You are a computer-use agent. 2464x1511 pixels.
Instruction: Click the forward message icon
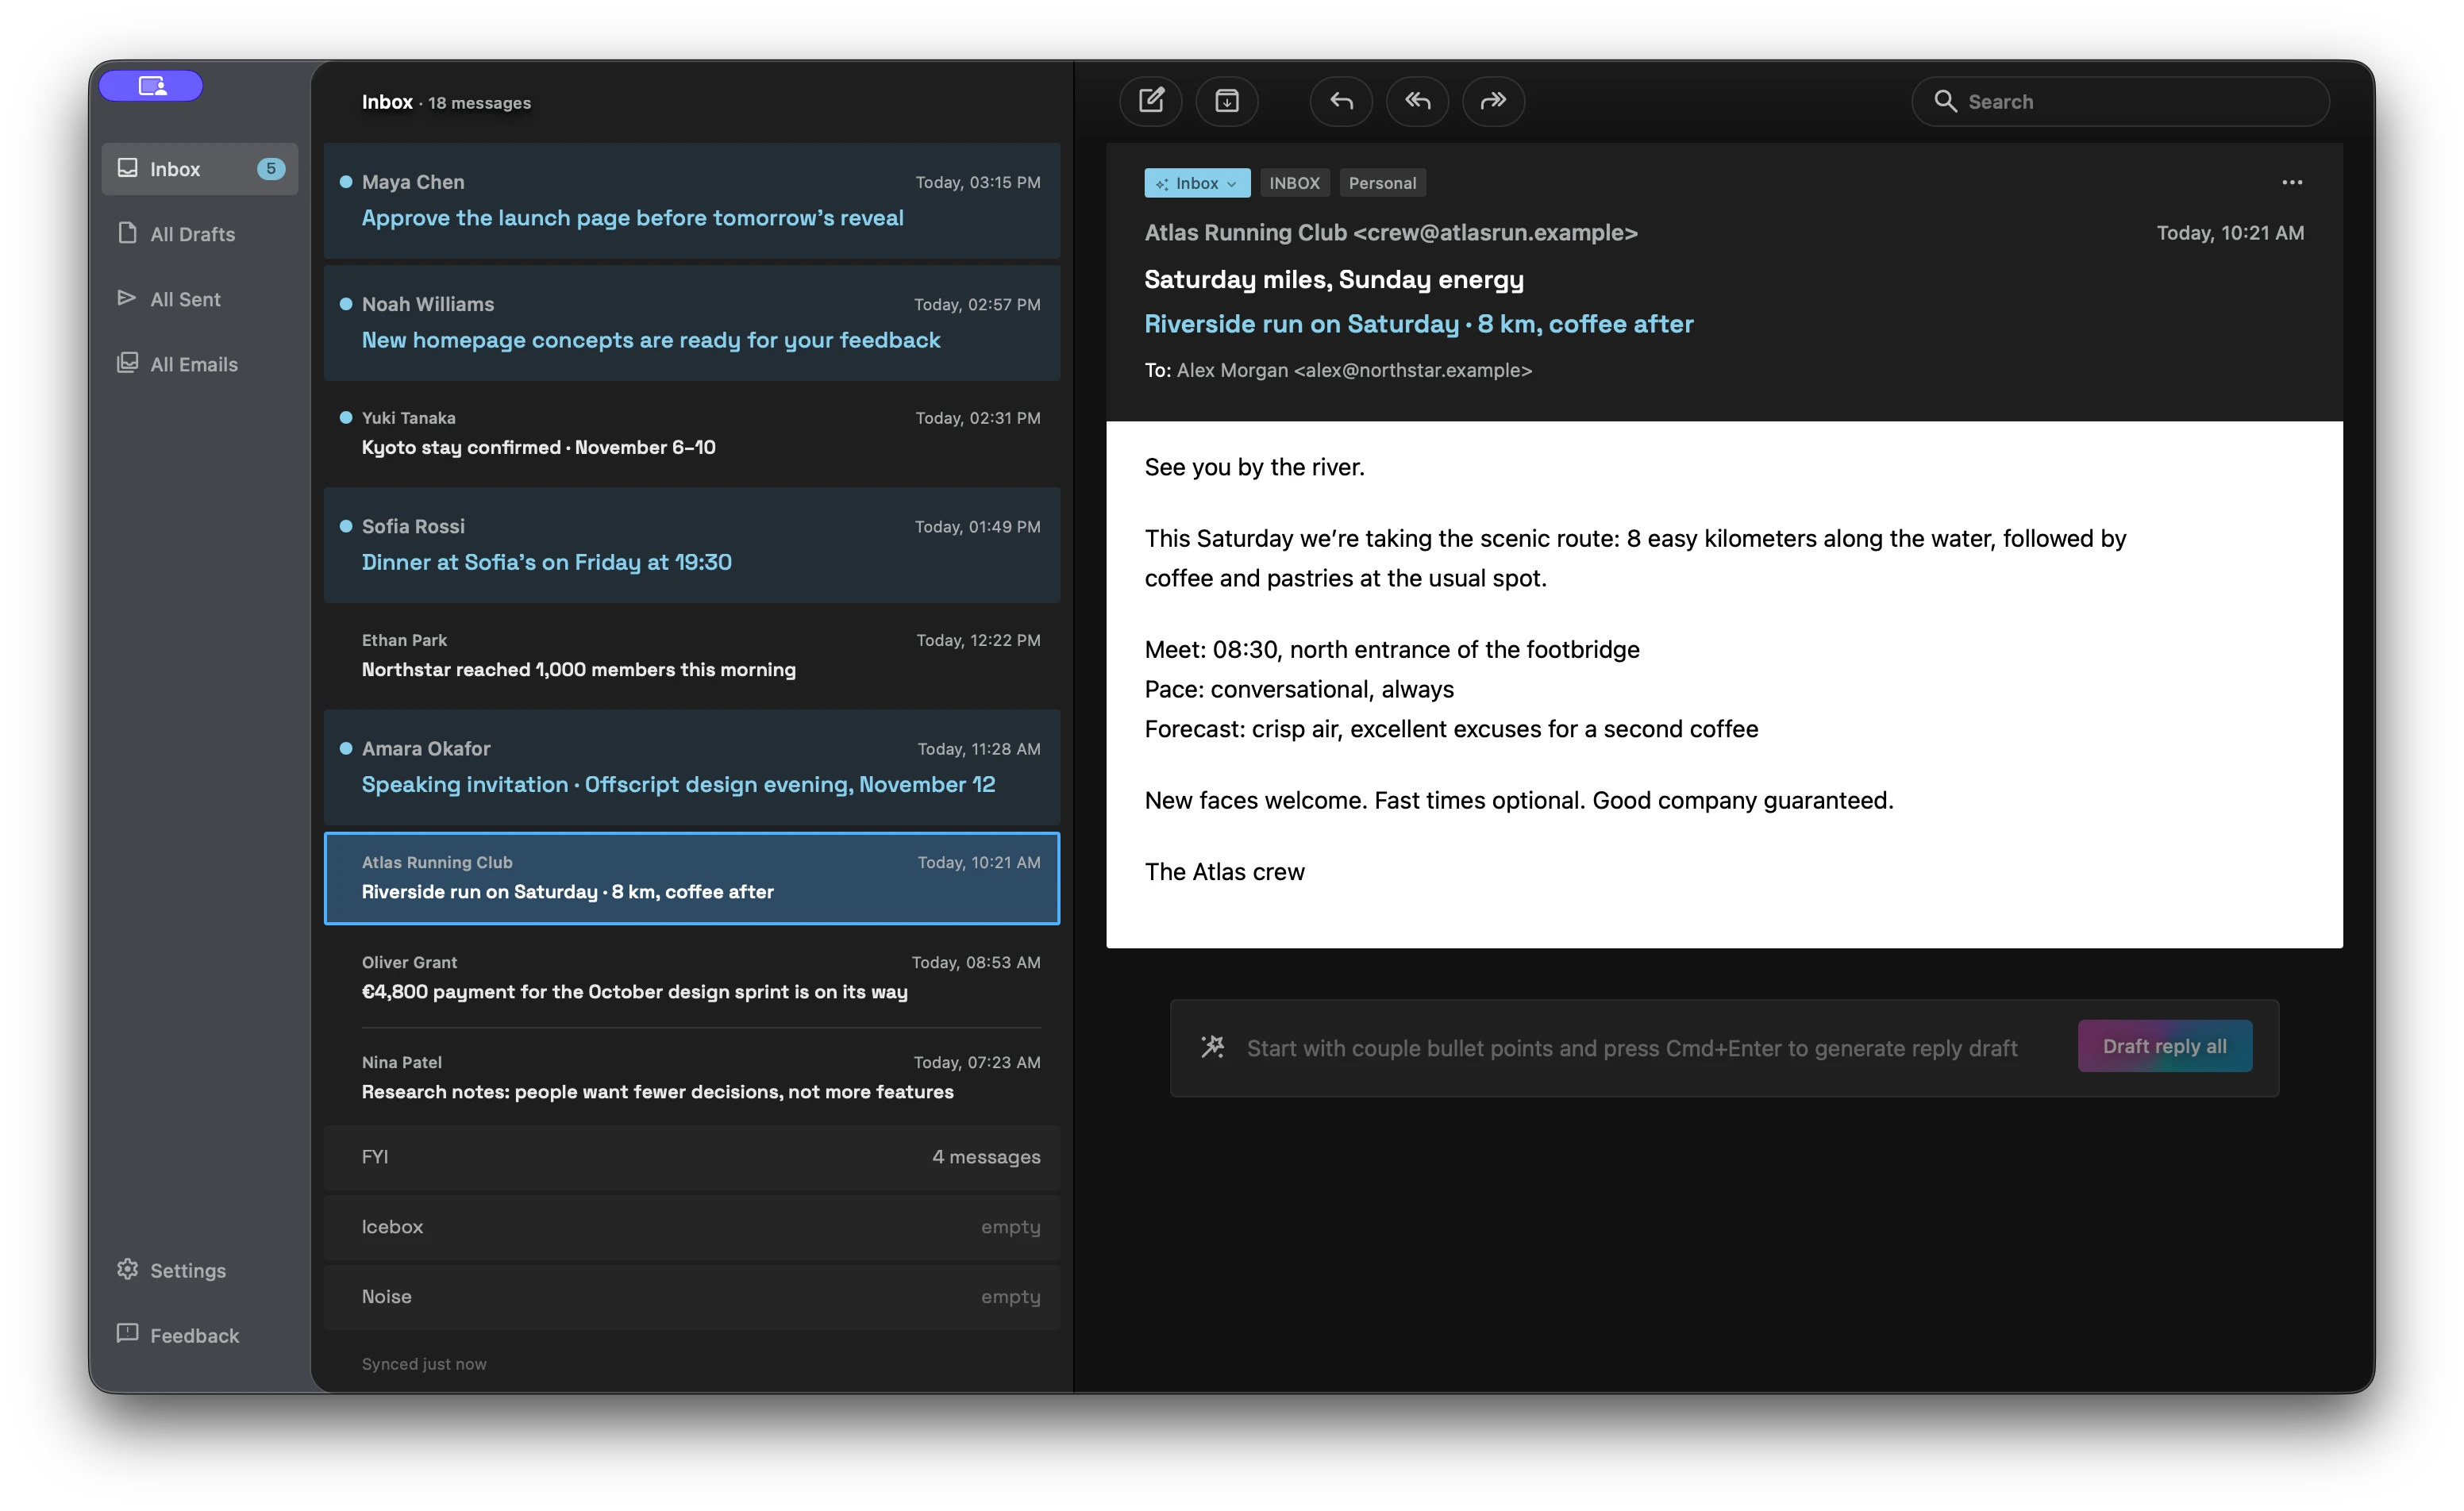[x=1493, y=101]
